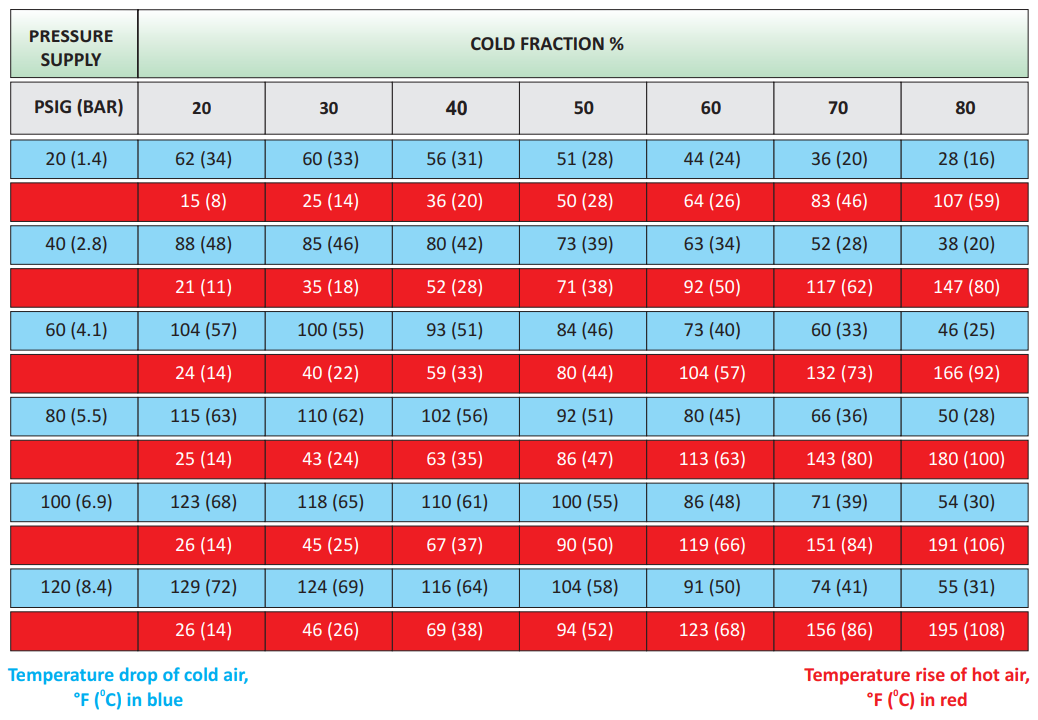1038x720 pixels.
Task: Select the blue cell 93 (51)
Action: pos(456,330)
